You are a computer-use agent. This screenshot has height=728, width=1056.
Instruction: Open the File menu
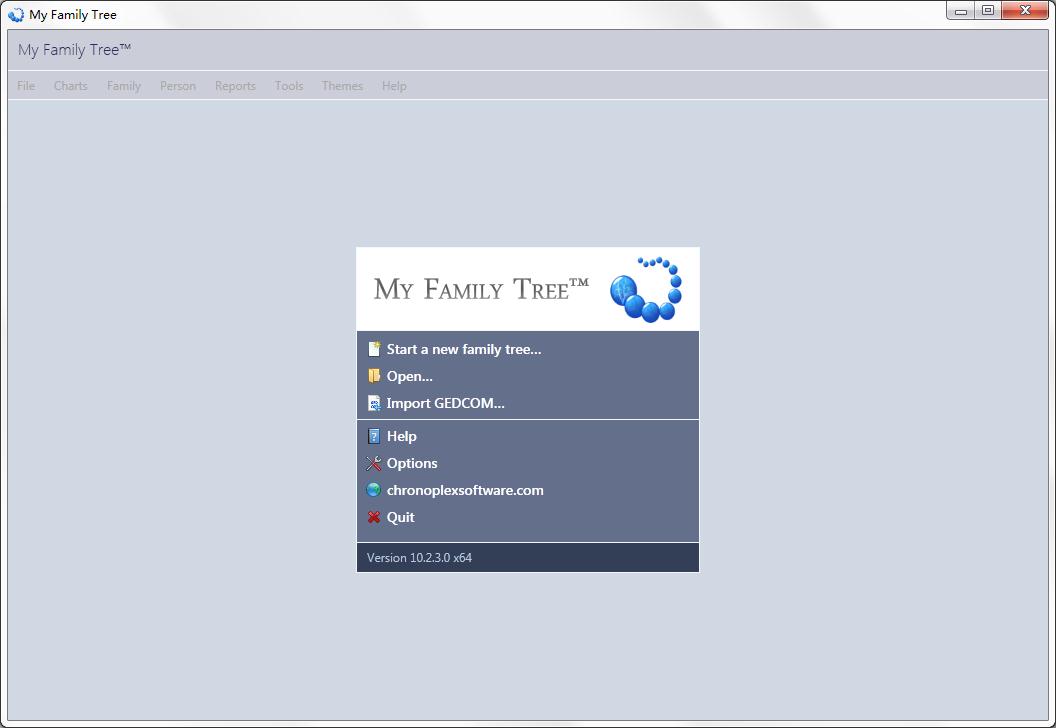[x=26, y=86]
